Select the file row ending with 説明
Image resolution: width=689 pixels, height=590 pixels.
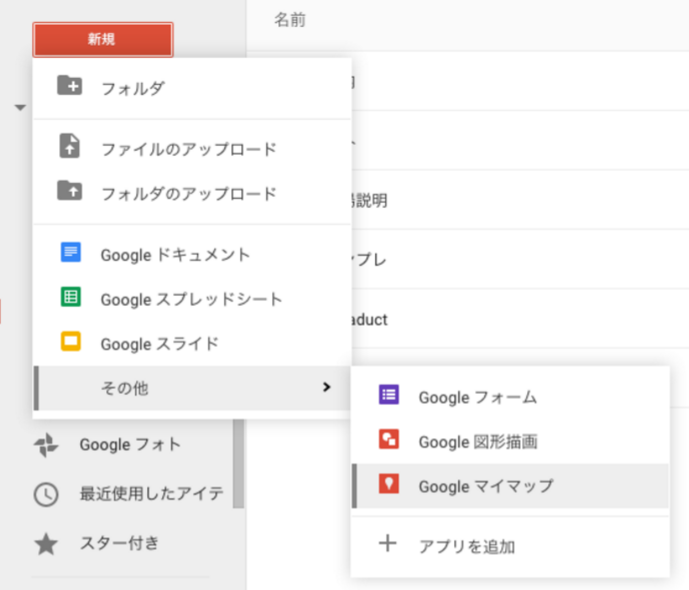pyautogui.click(x=520, y=200)
